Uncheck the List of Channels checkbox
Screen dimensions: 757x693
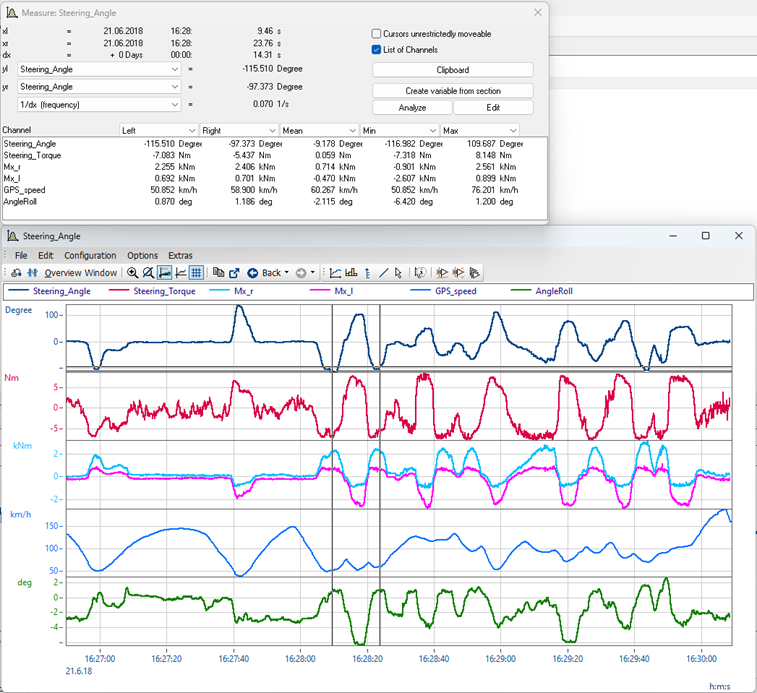pyautogui.click(x=376, y=49)
